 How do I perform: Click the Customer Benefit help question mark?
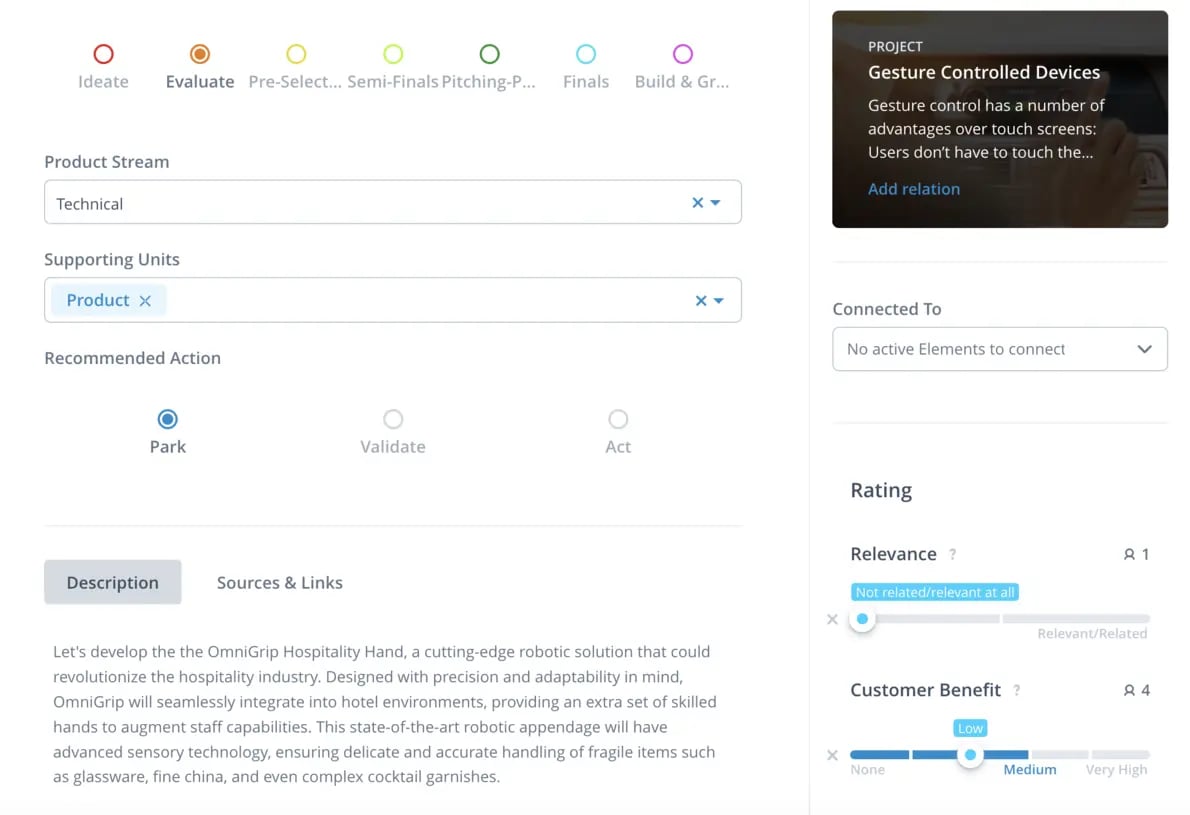tap(1017, 690)
